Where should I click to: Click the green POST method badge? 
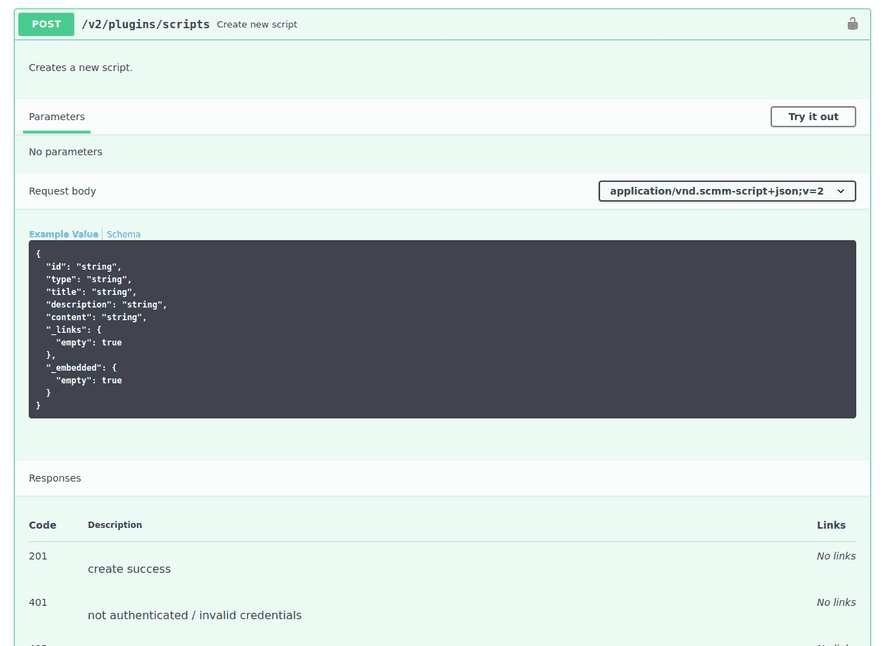(44, 23)
